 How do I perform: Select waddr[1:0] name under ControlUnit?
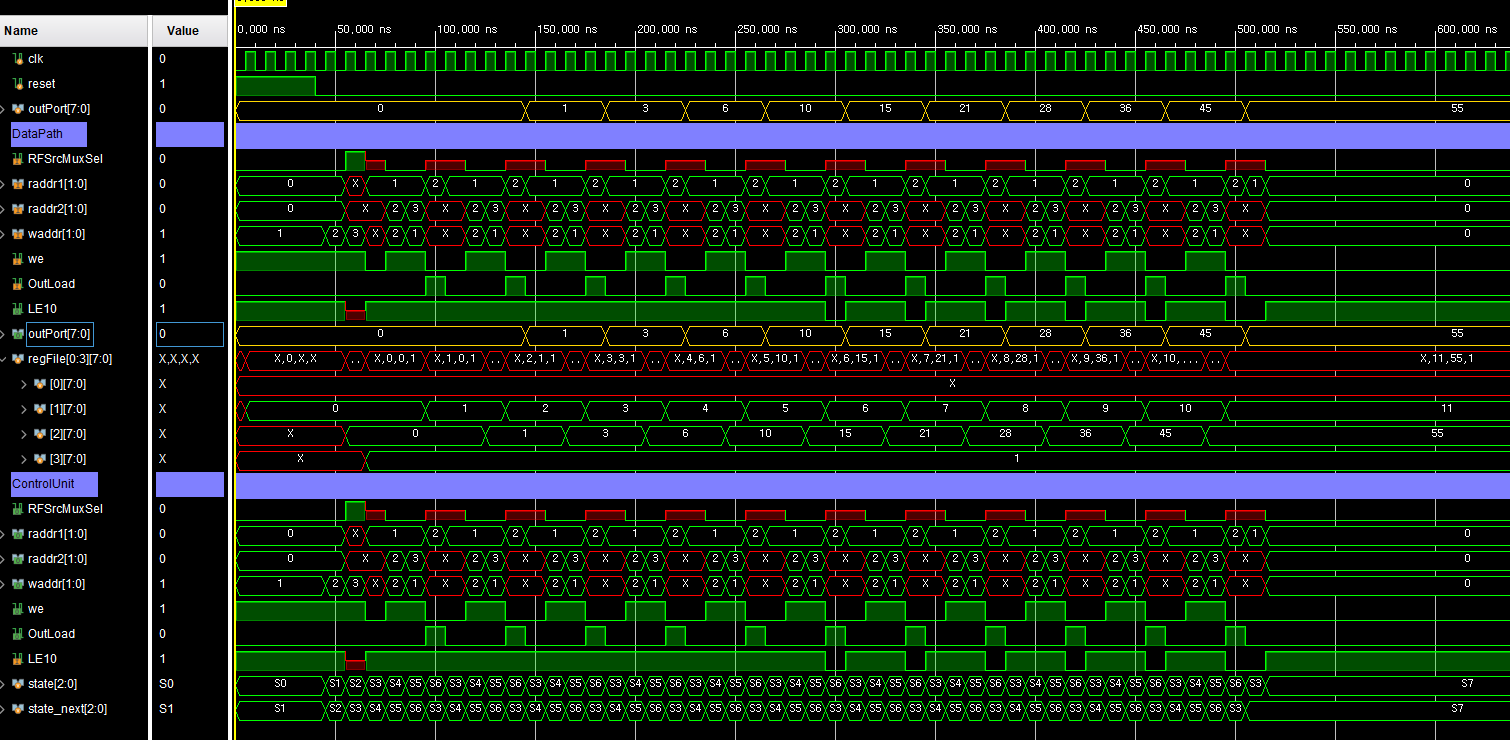tap(55, 584)
